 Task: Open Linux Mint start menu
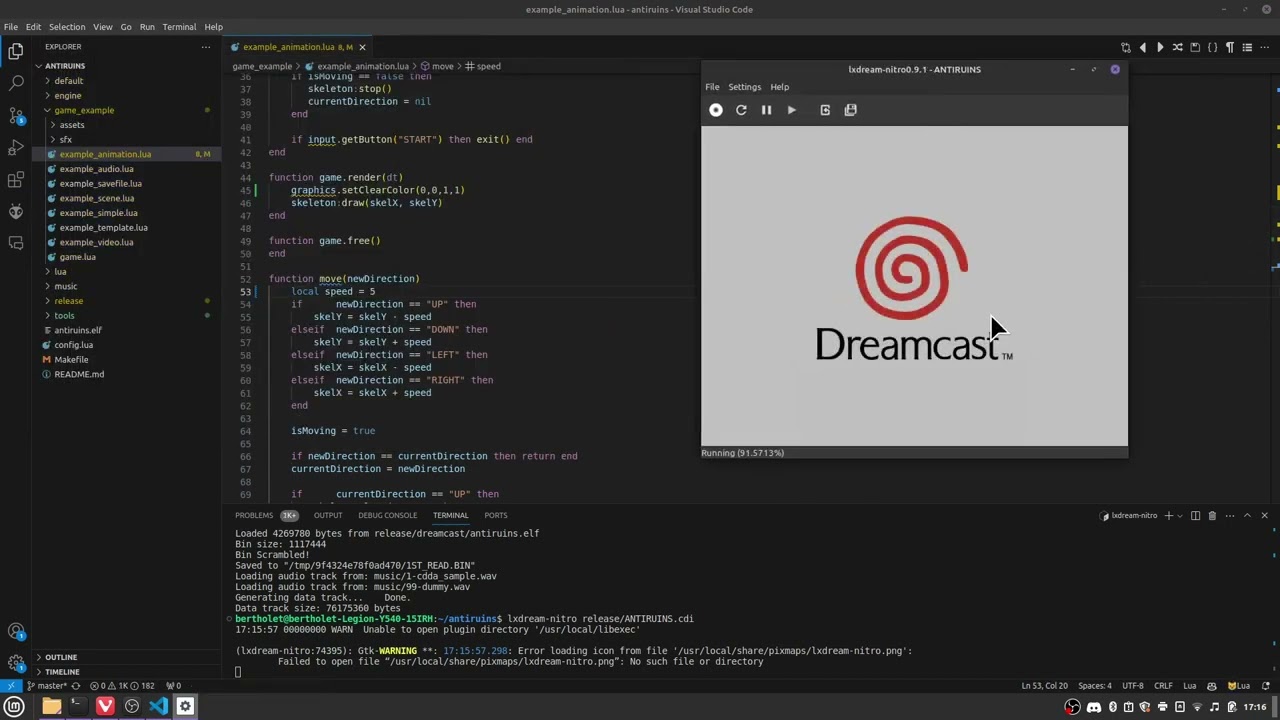coord(14,706)
